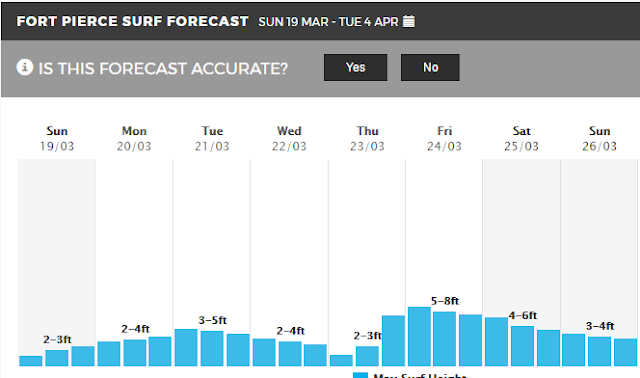Click the info icon beside forecast accuracy
640x378 pixels.
click(24, 67)
